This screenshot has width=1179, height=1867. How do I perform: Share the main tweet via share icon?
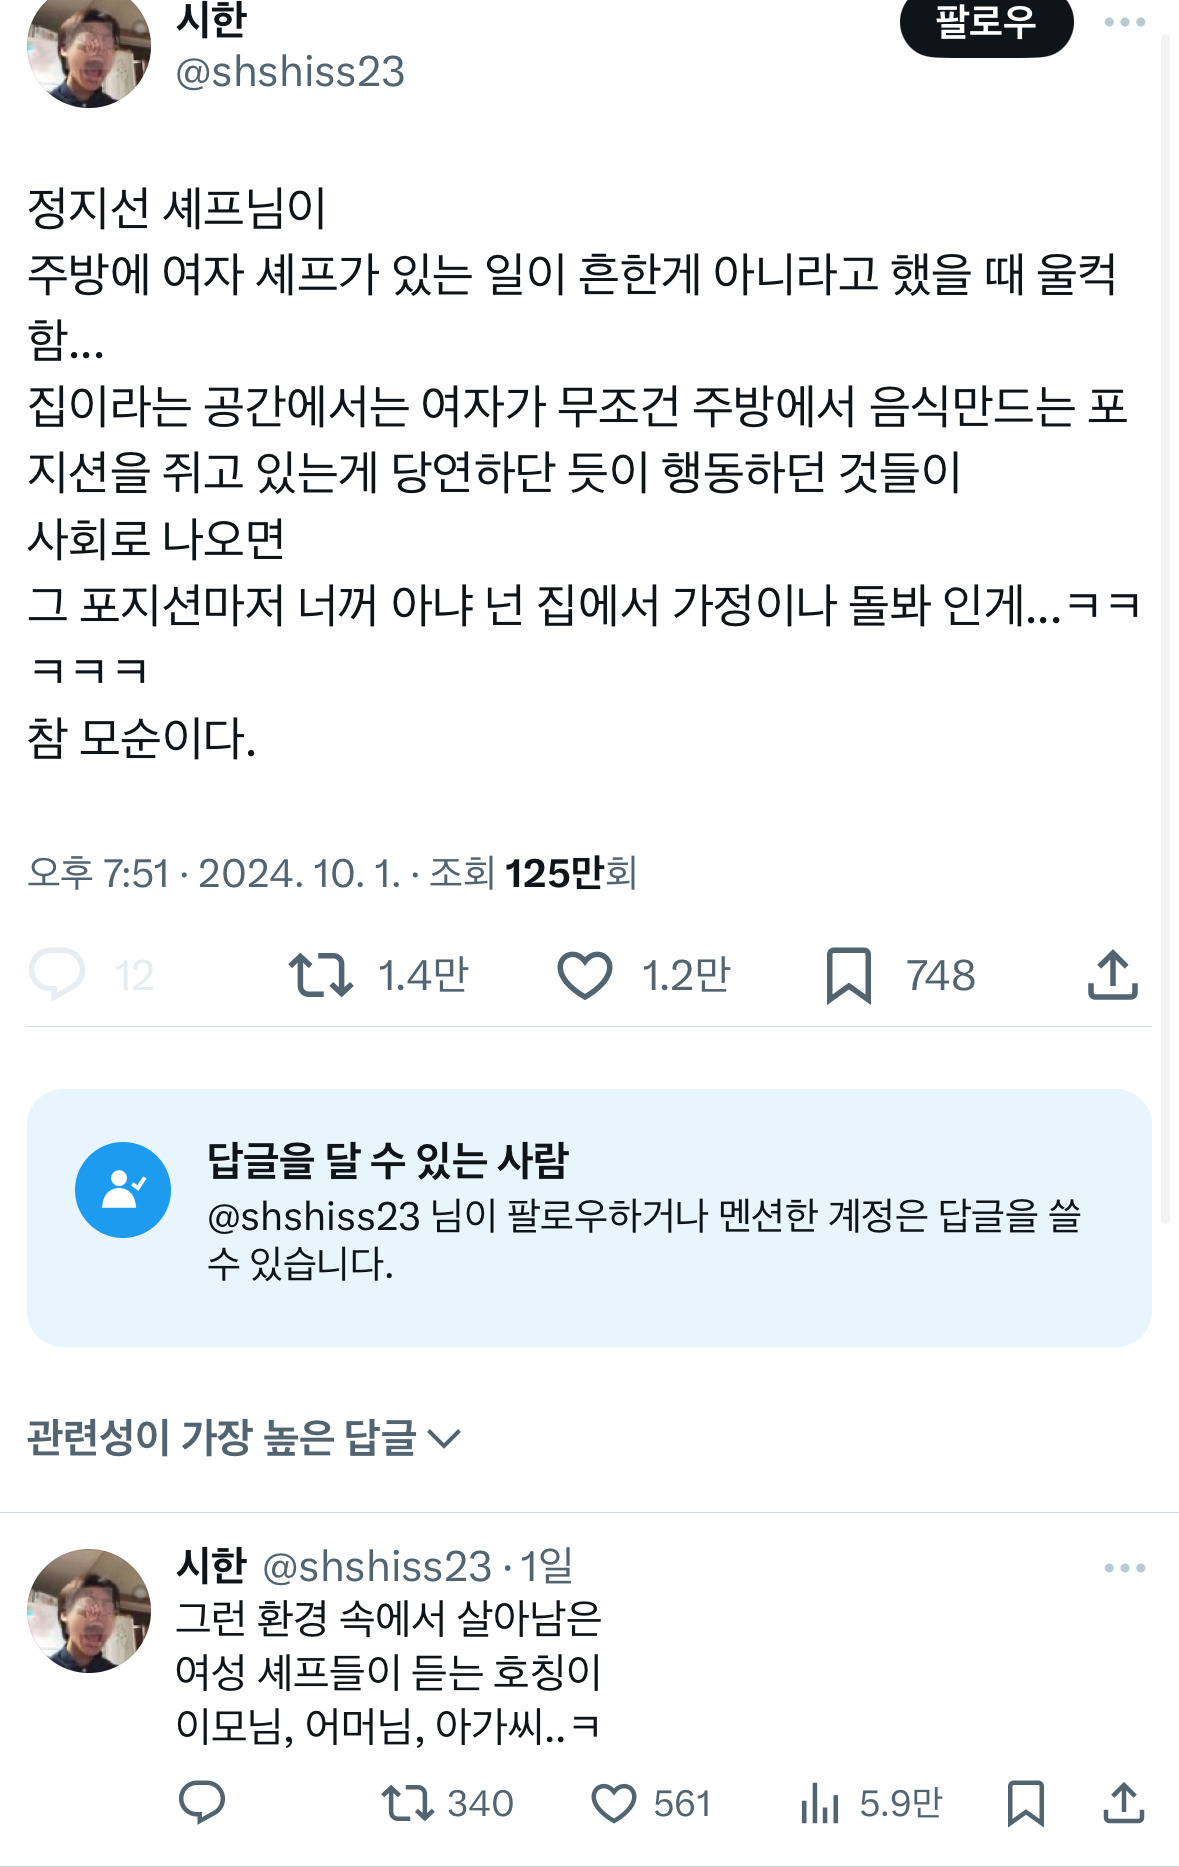pyautogui.click(x=1112, y=975)
